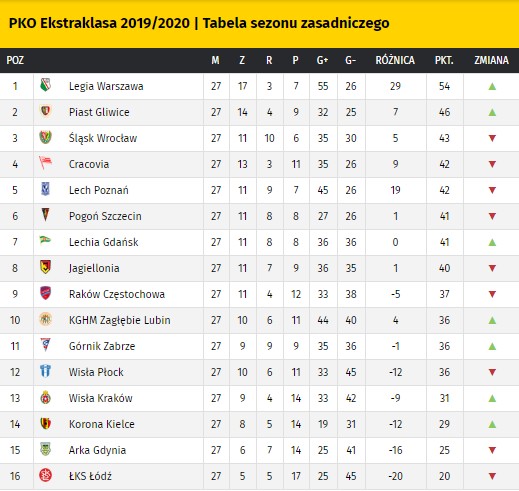
Task: Click the Lech Poznań club crest
Action: [x=46, y=189]
